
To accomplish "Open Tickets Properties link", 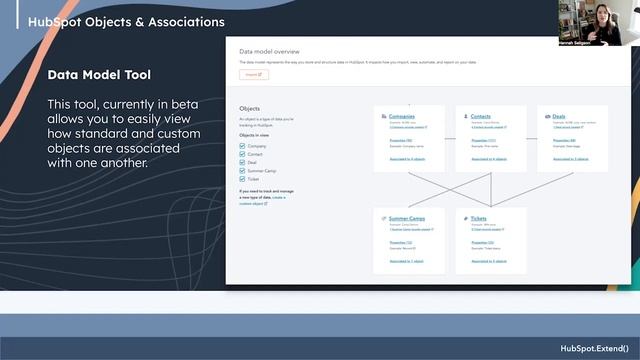I will 482,242.
